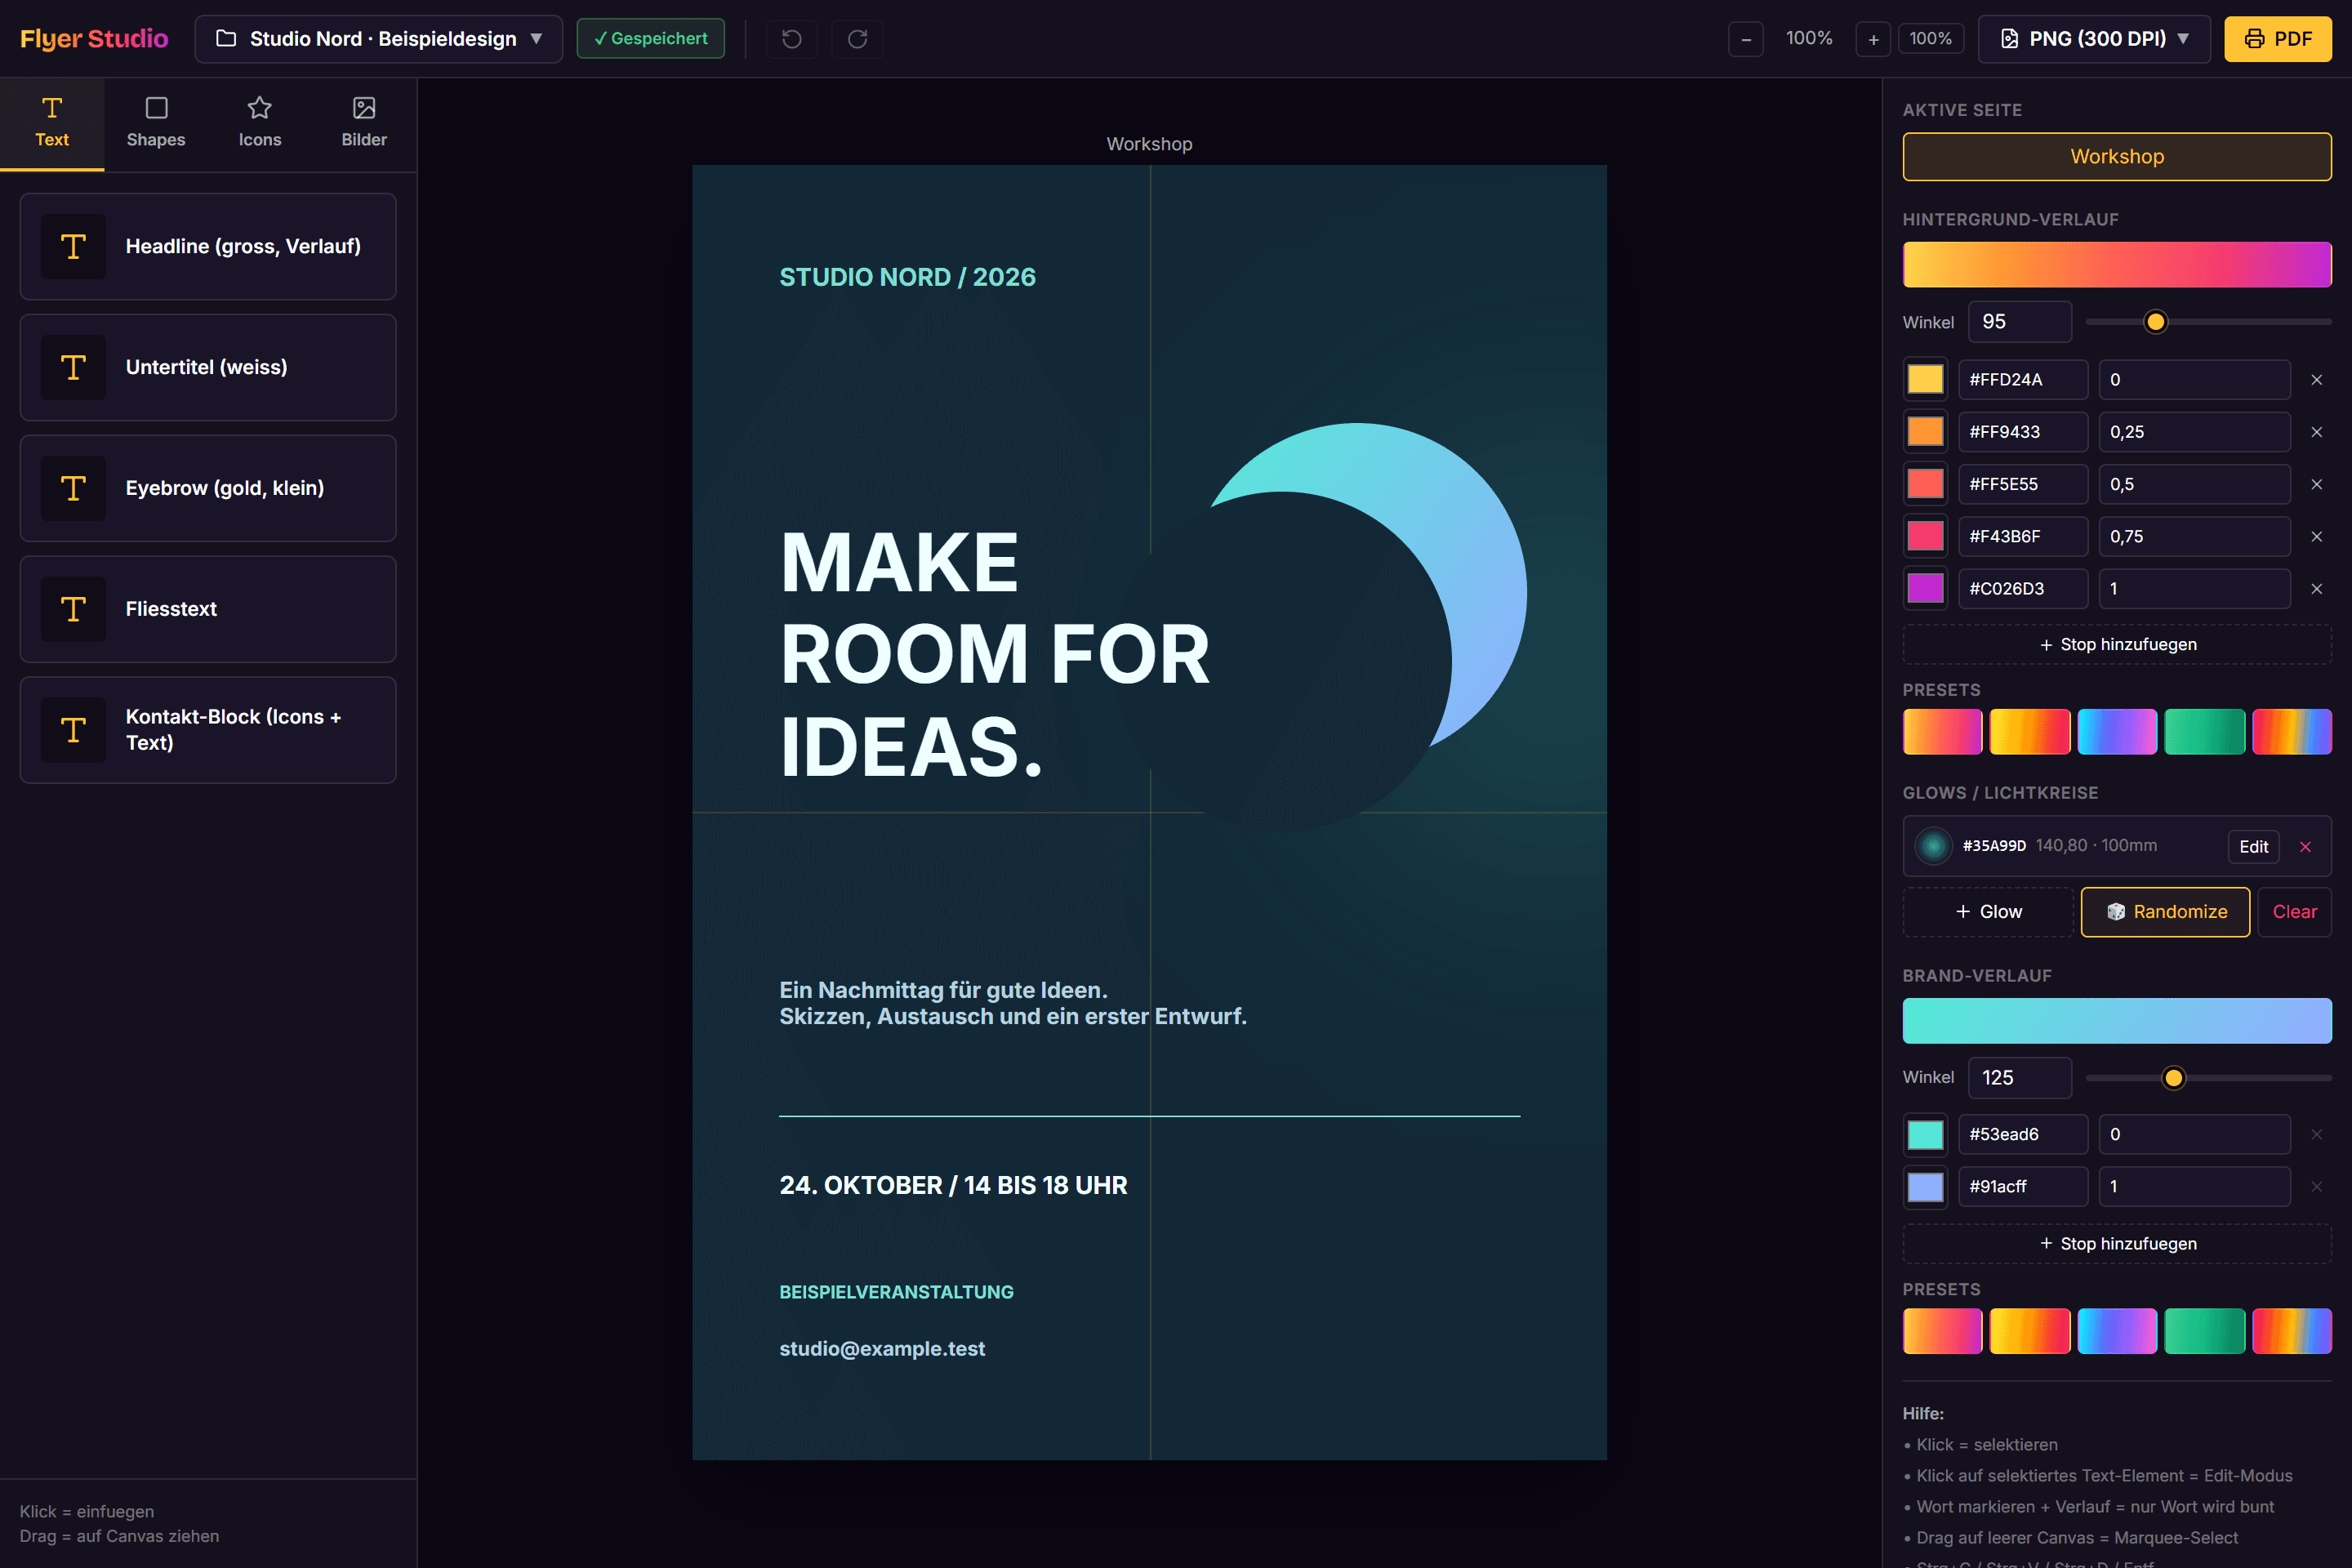The image size is (2352, 1568).
Task: Click the T icon of Headline (gross, Verlauf)
Action: pyautogui.click(x=73, y=246)
